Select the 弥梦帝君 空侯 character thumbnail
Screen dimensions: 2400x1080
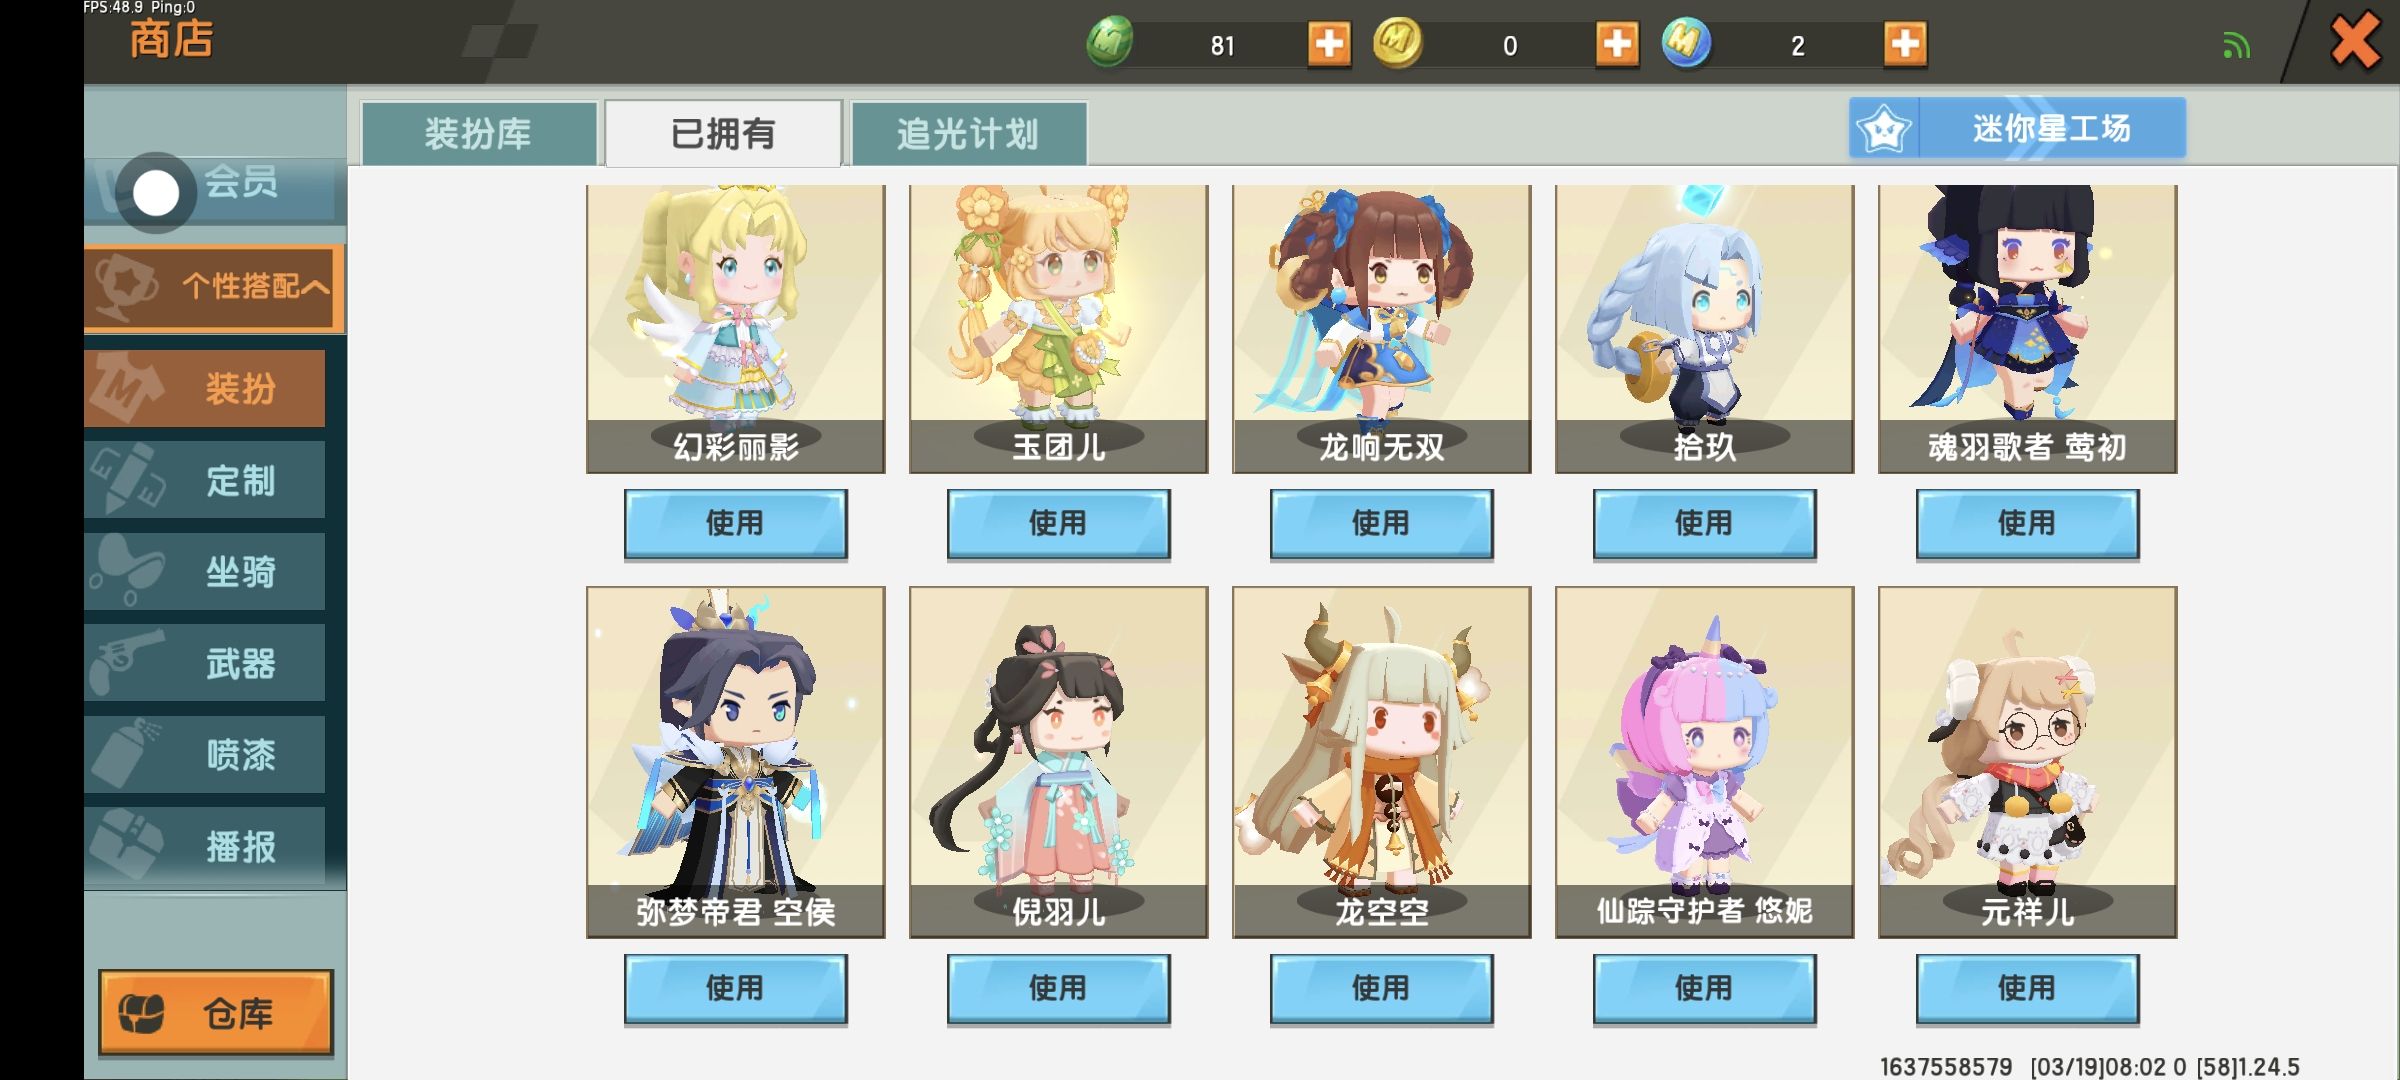pyautogui.click(x=735, y=762)
